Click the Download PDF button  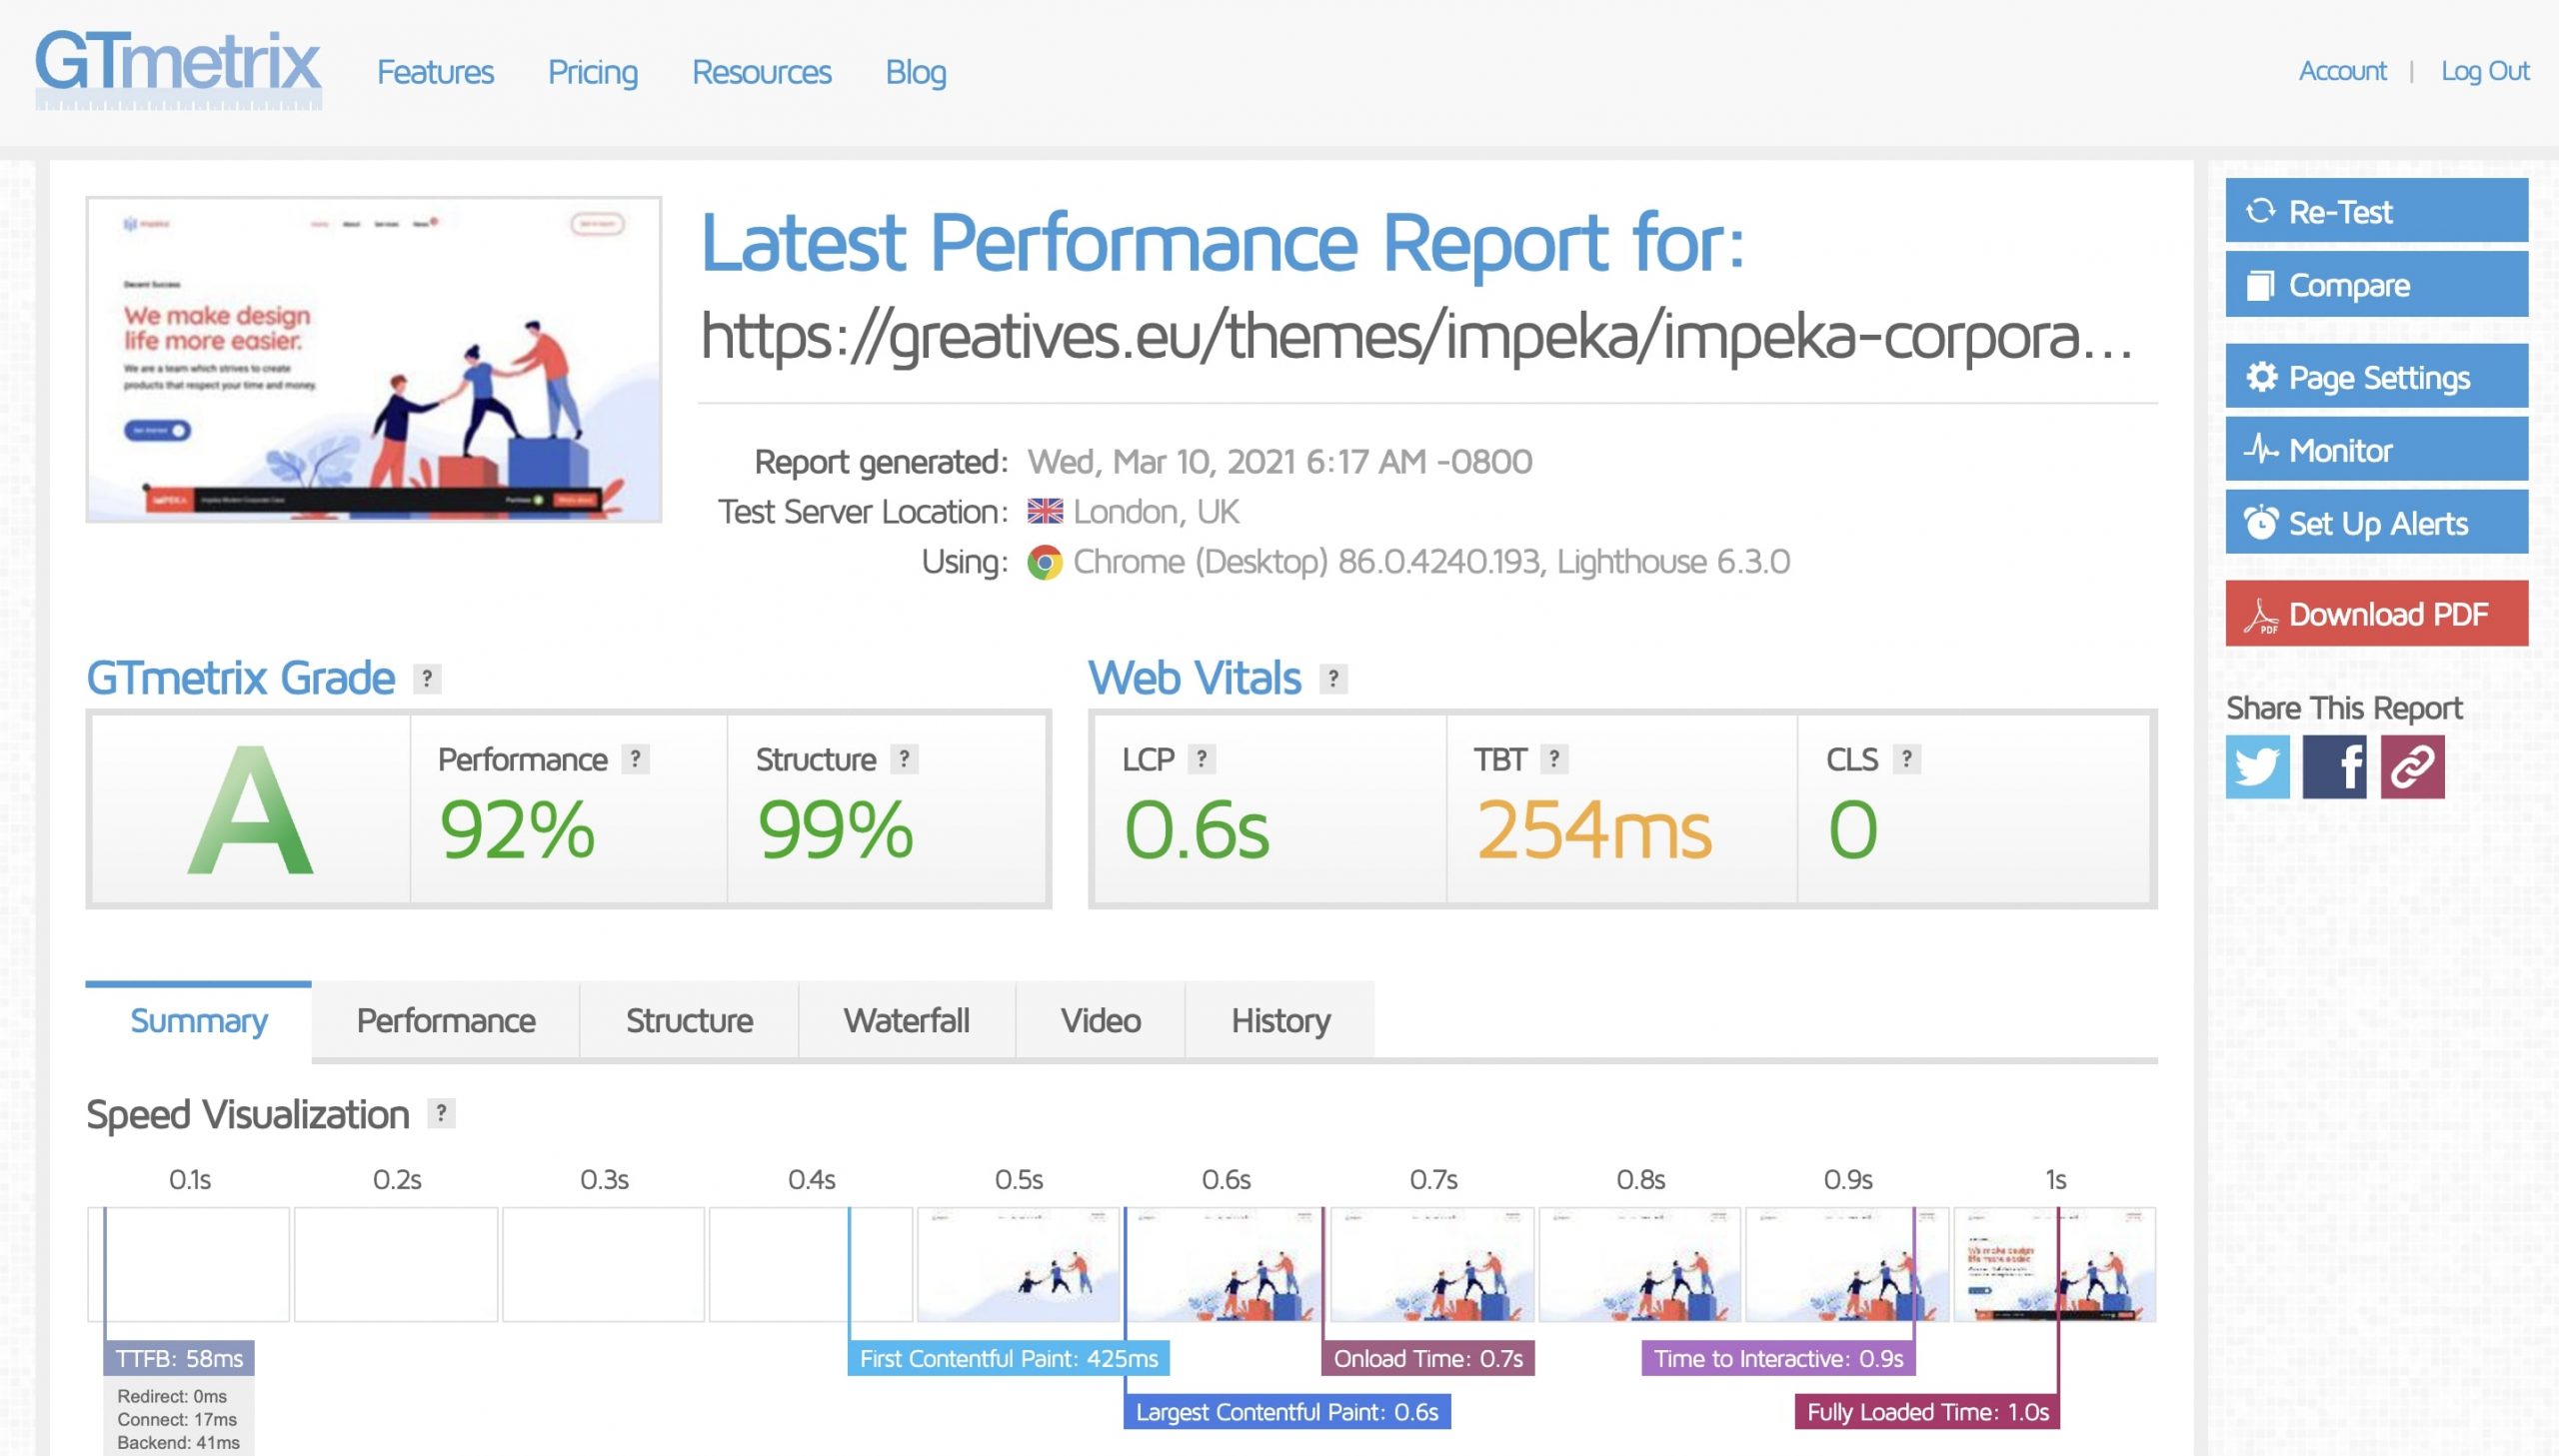[2375, 613]
